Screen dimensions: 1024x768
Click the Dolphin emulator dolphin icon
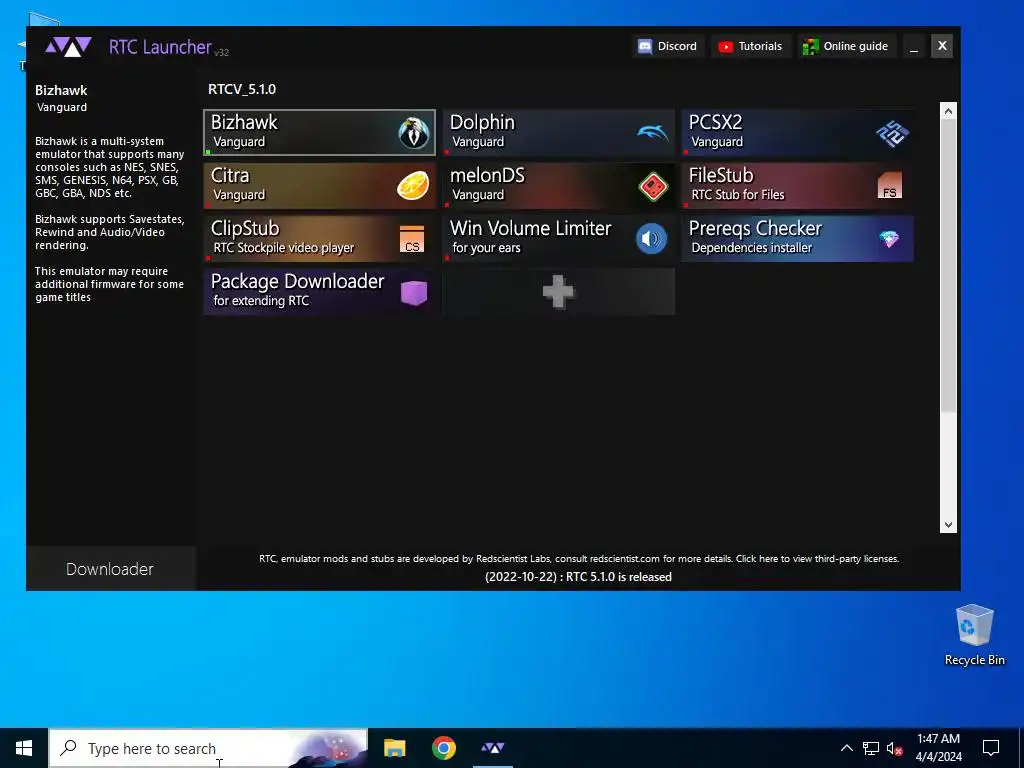click(652, 133)
